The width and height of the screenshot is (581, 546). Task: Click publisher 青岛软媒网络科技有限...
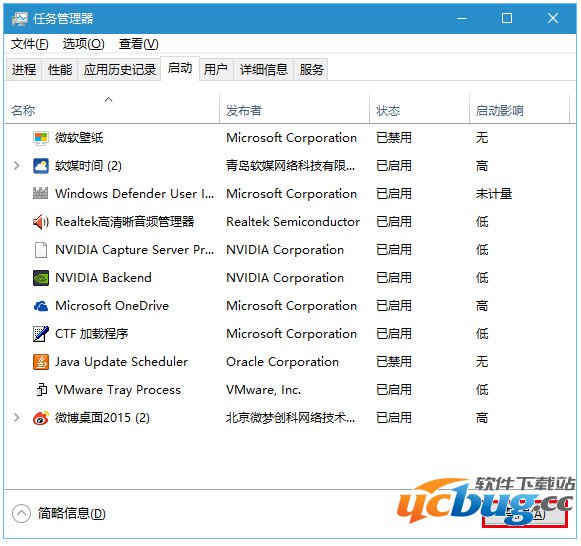[290, 166]
